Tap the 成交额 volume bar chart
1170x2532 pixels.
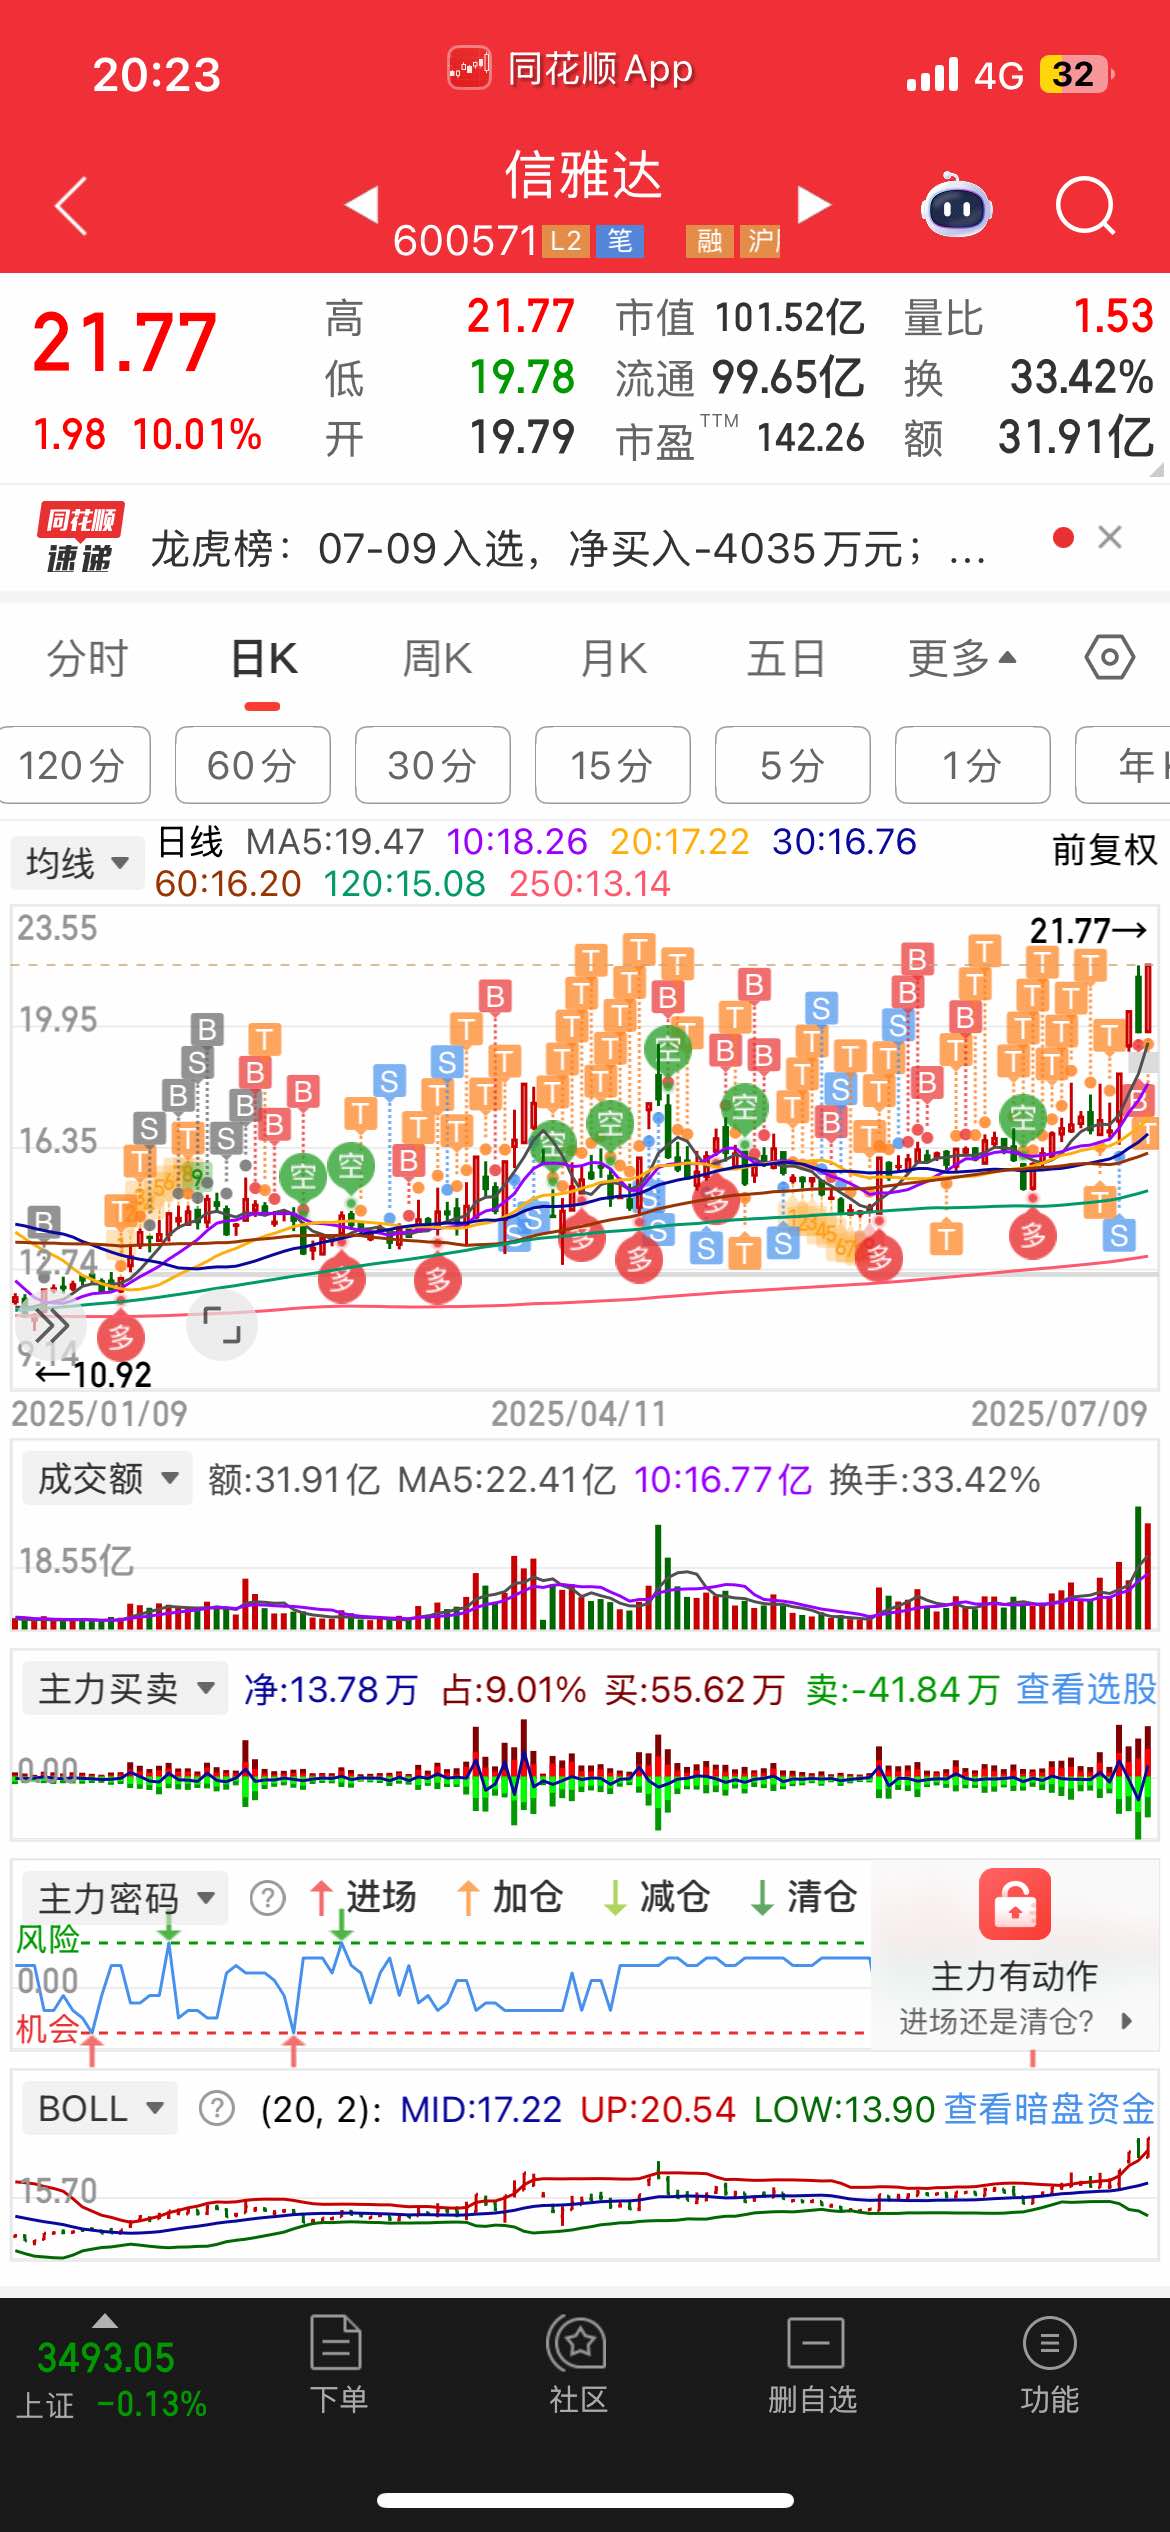[x=584, y=1568]
